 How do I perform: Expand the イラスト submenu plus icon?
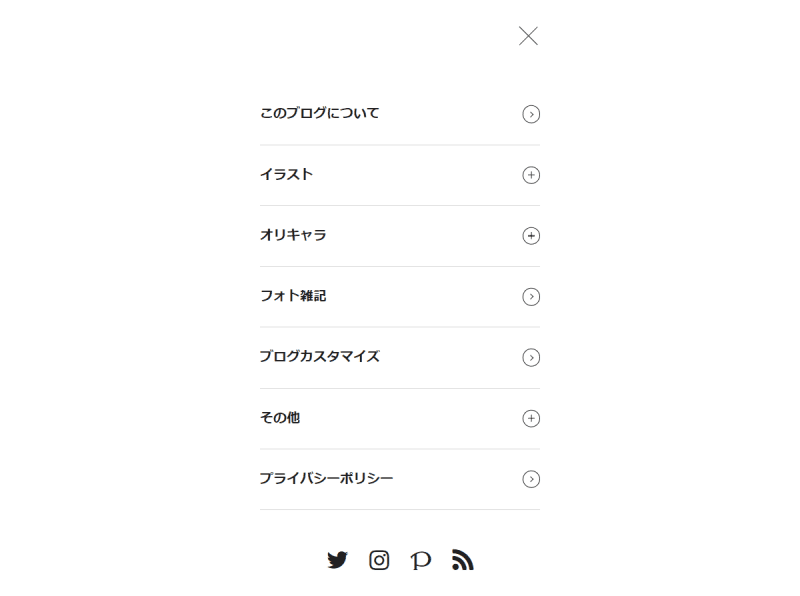(x=531, y=175)
